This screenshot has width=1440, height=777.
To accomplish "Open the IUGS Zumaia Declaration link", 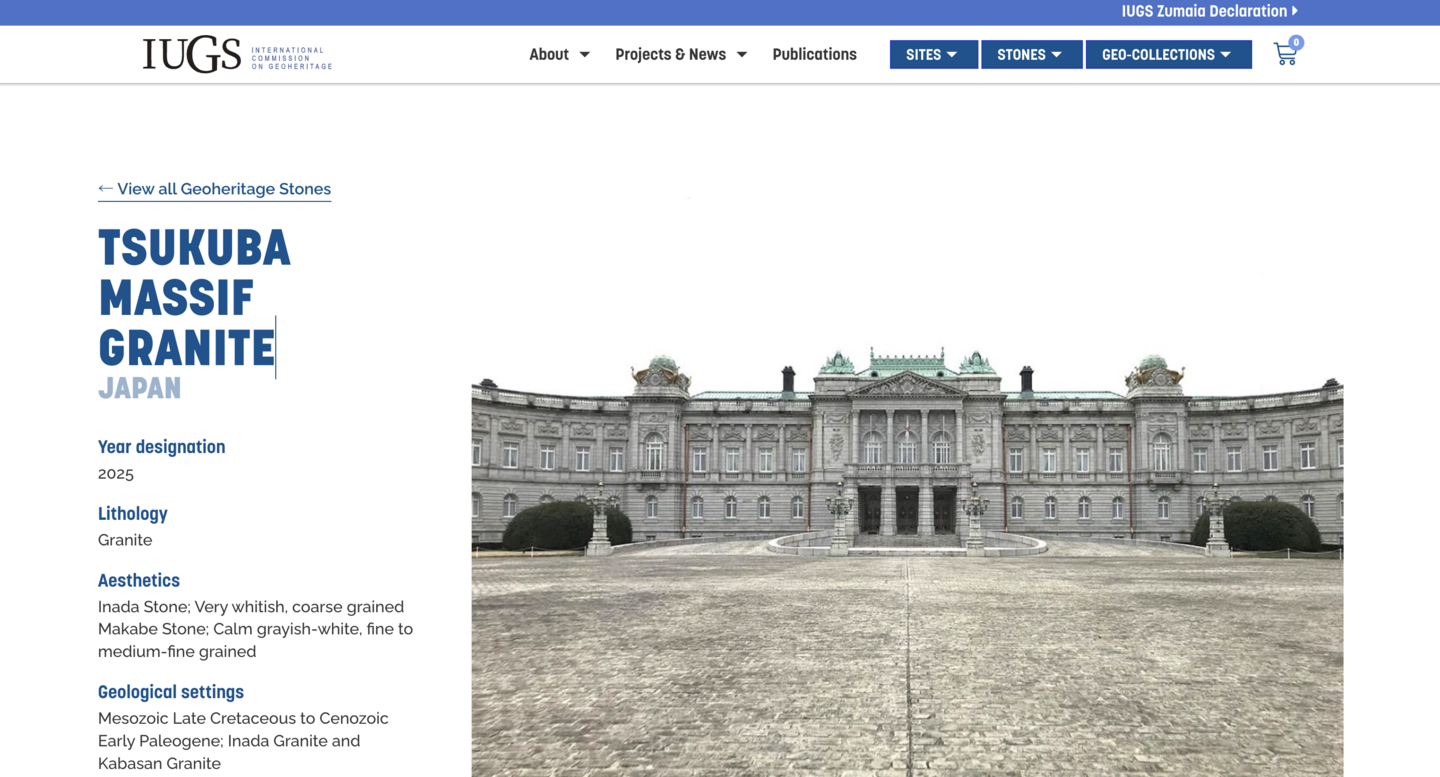I will 1203,11.
